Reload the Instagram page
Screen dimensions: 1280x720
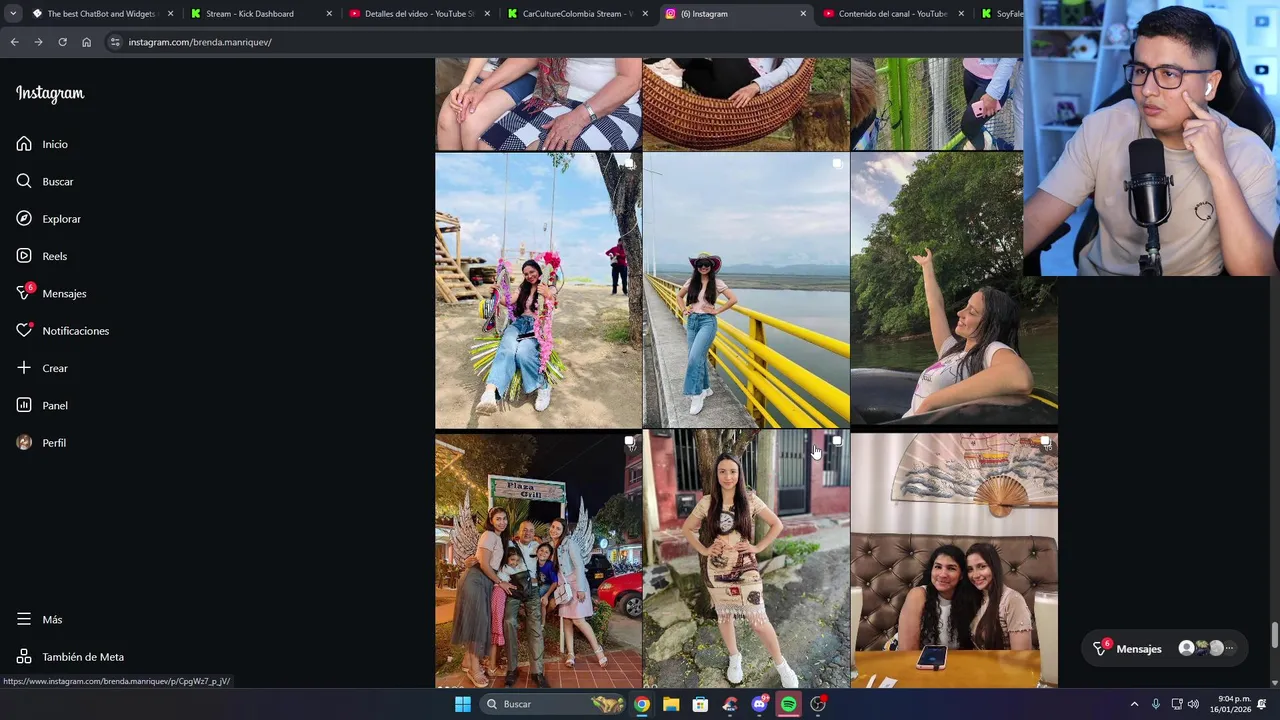click(62, 42)
